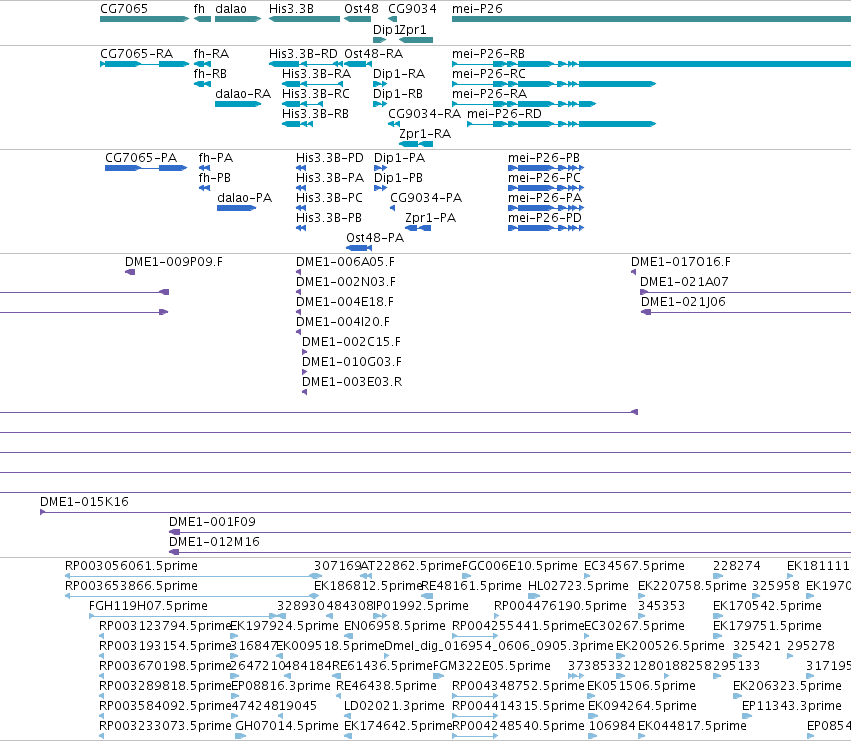Click EST RP003056061.5prime
The image size is (851, 741).
point(131,566)
